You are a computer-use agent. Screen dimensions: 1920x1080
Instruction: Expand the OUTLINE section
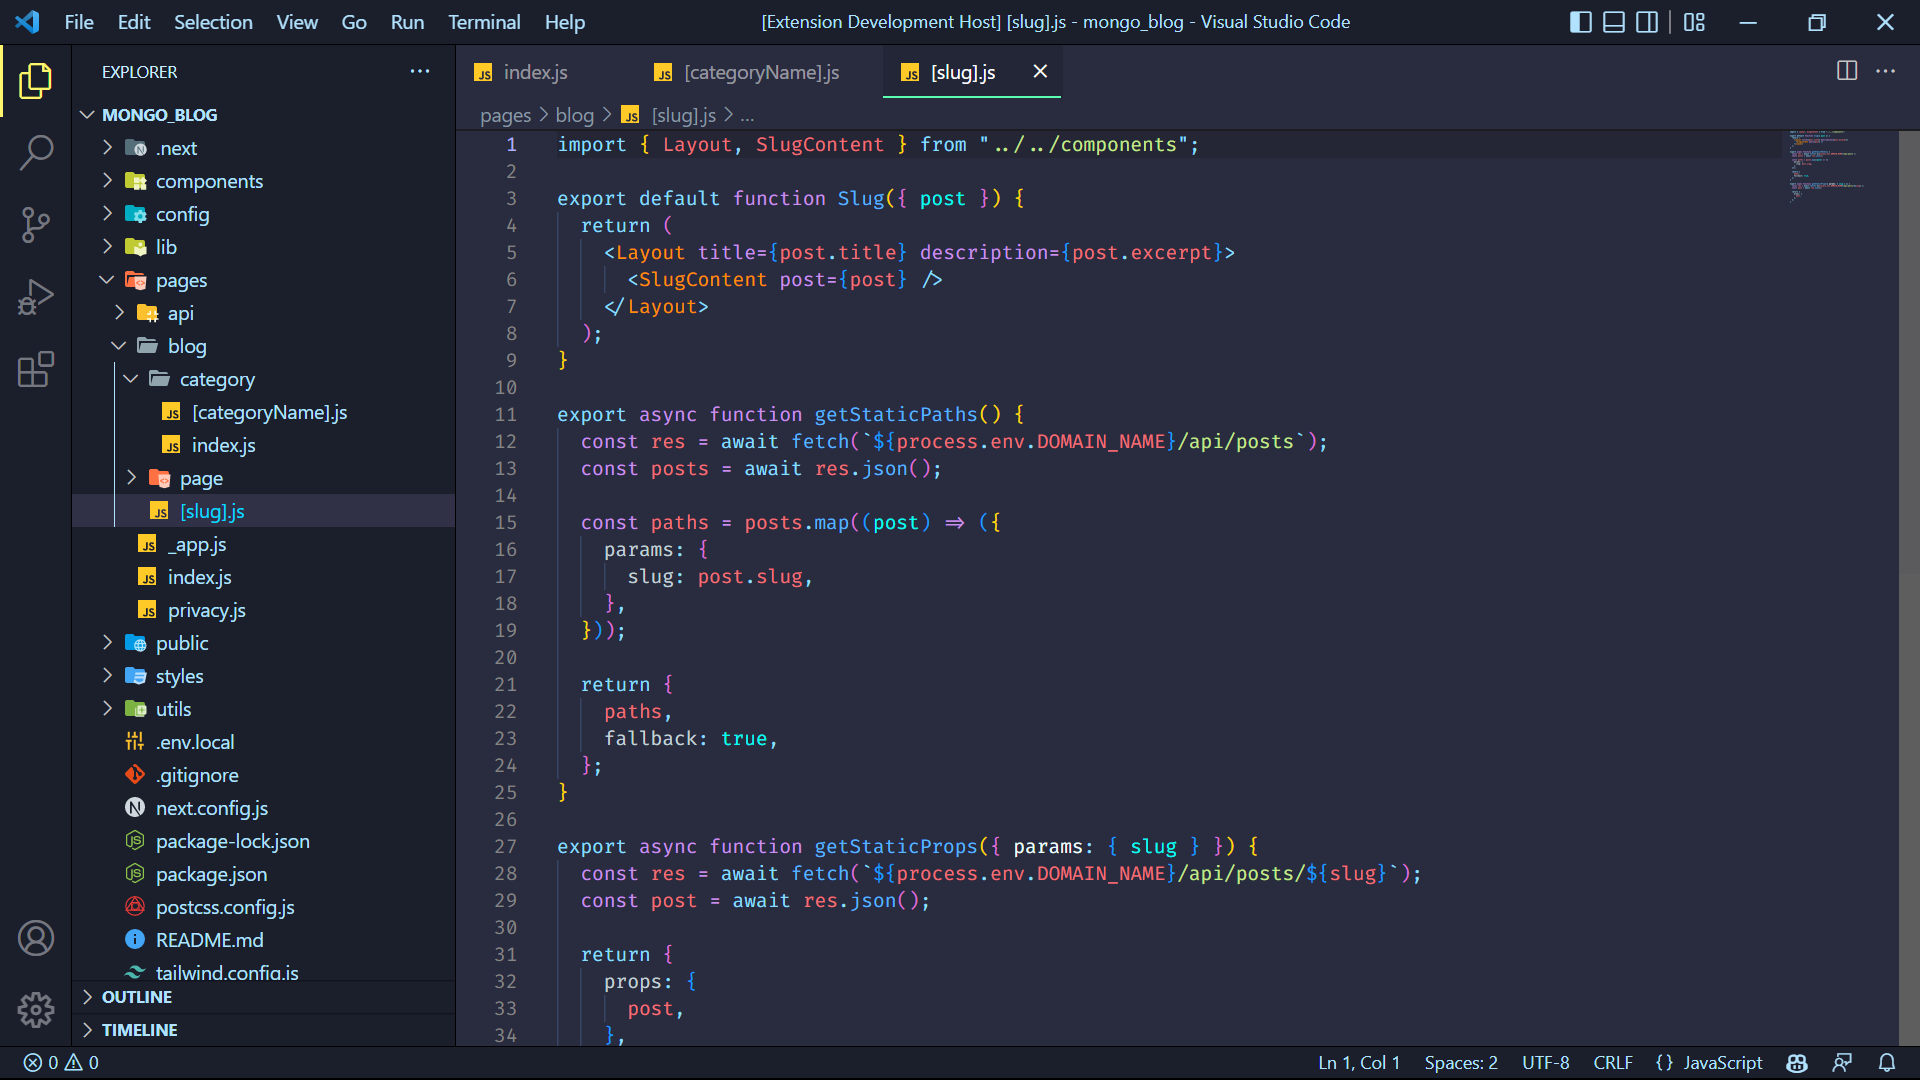coord(263,997)
